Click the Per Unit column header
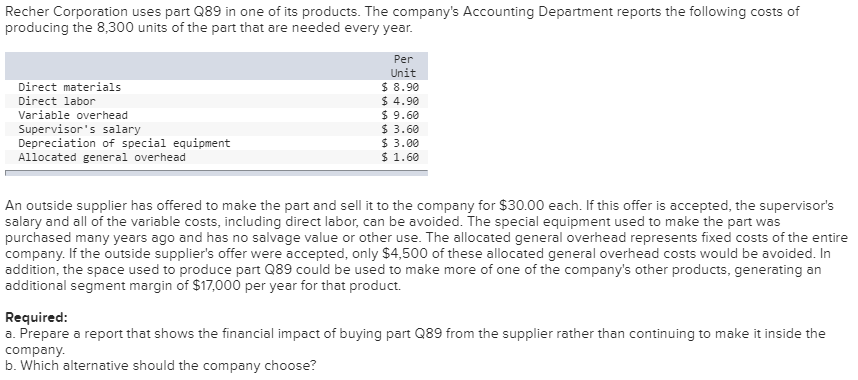This screenshot has width=858, height=380. 403,66
